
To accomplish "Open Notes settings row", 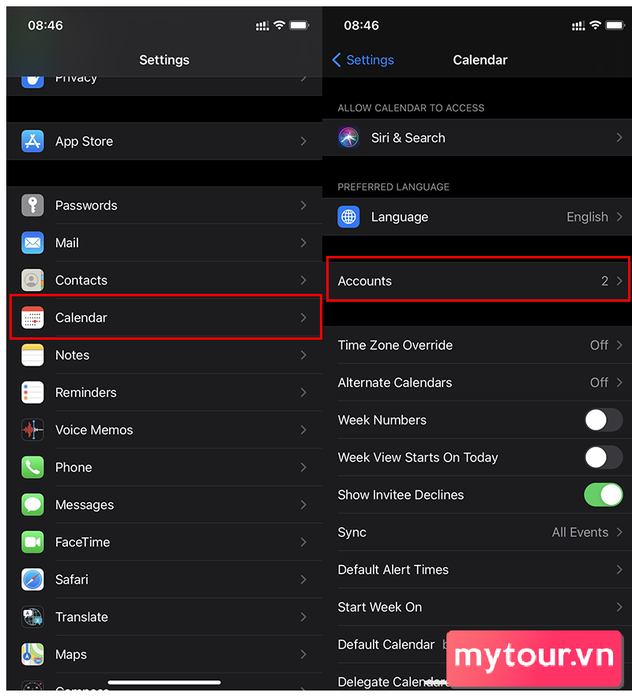I will point(164,355).
